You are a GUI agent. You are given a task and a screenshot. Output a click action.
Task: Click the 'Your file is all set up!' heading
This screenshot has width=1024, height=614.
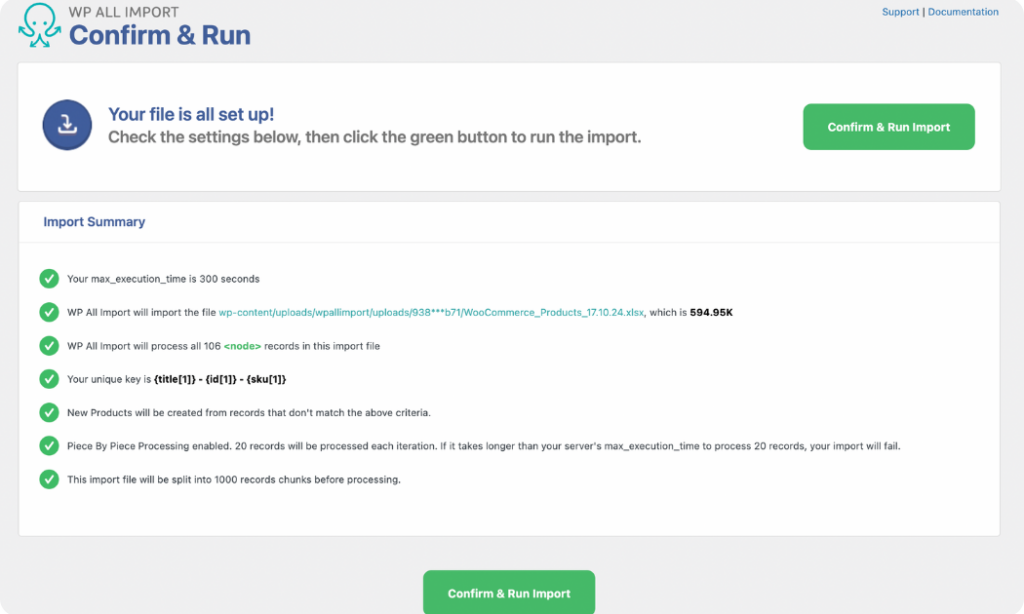point(191,114)
